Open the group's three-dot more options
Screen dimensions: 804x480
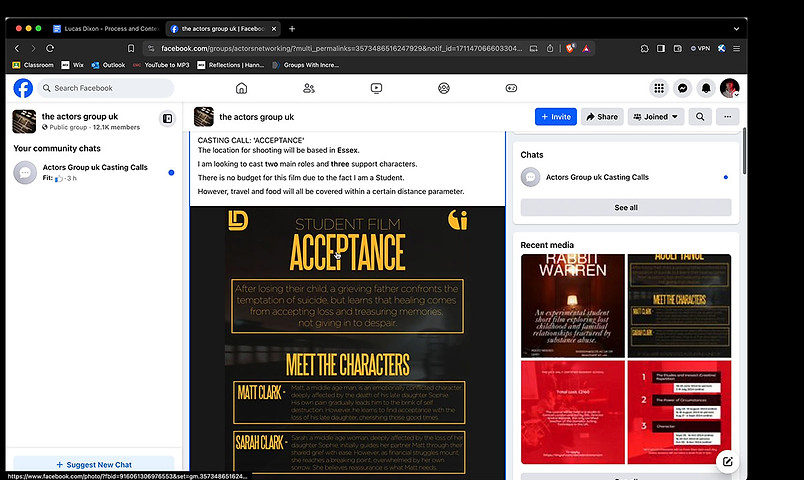728,117
